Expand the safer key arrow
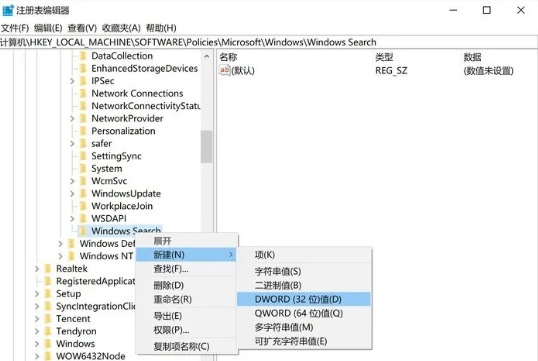Image resolution: width=538 pixels, height=361 pixels. (72, 143)
